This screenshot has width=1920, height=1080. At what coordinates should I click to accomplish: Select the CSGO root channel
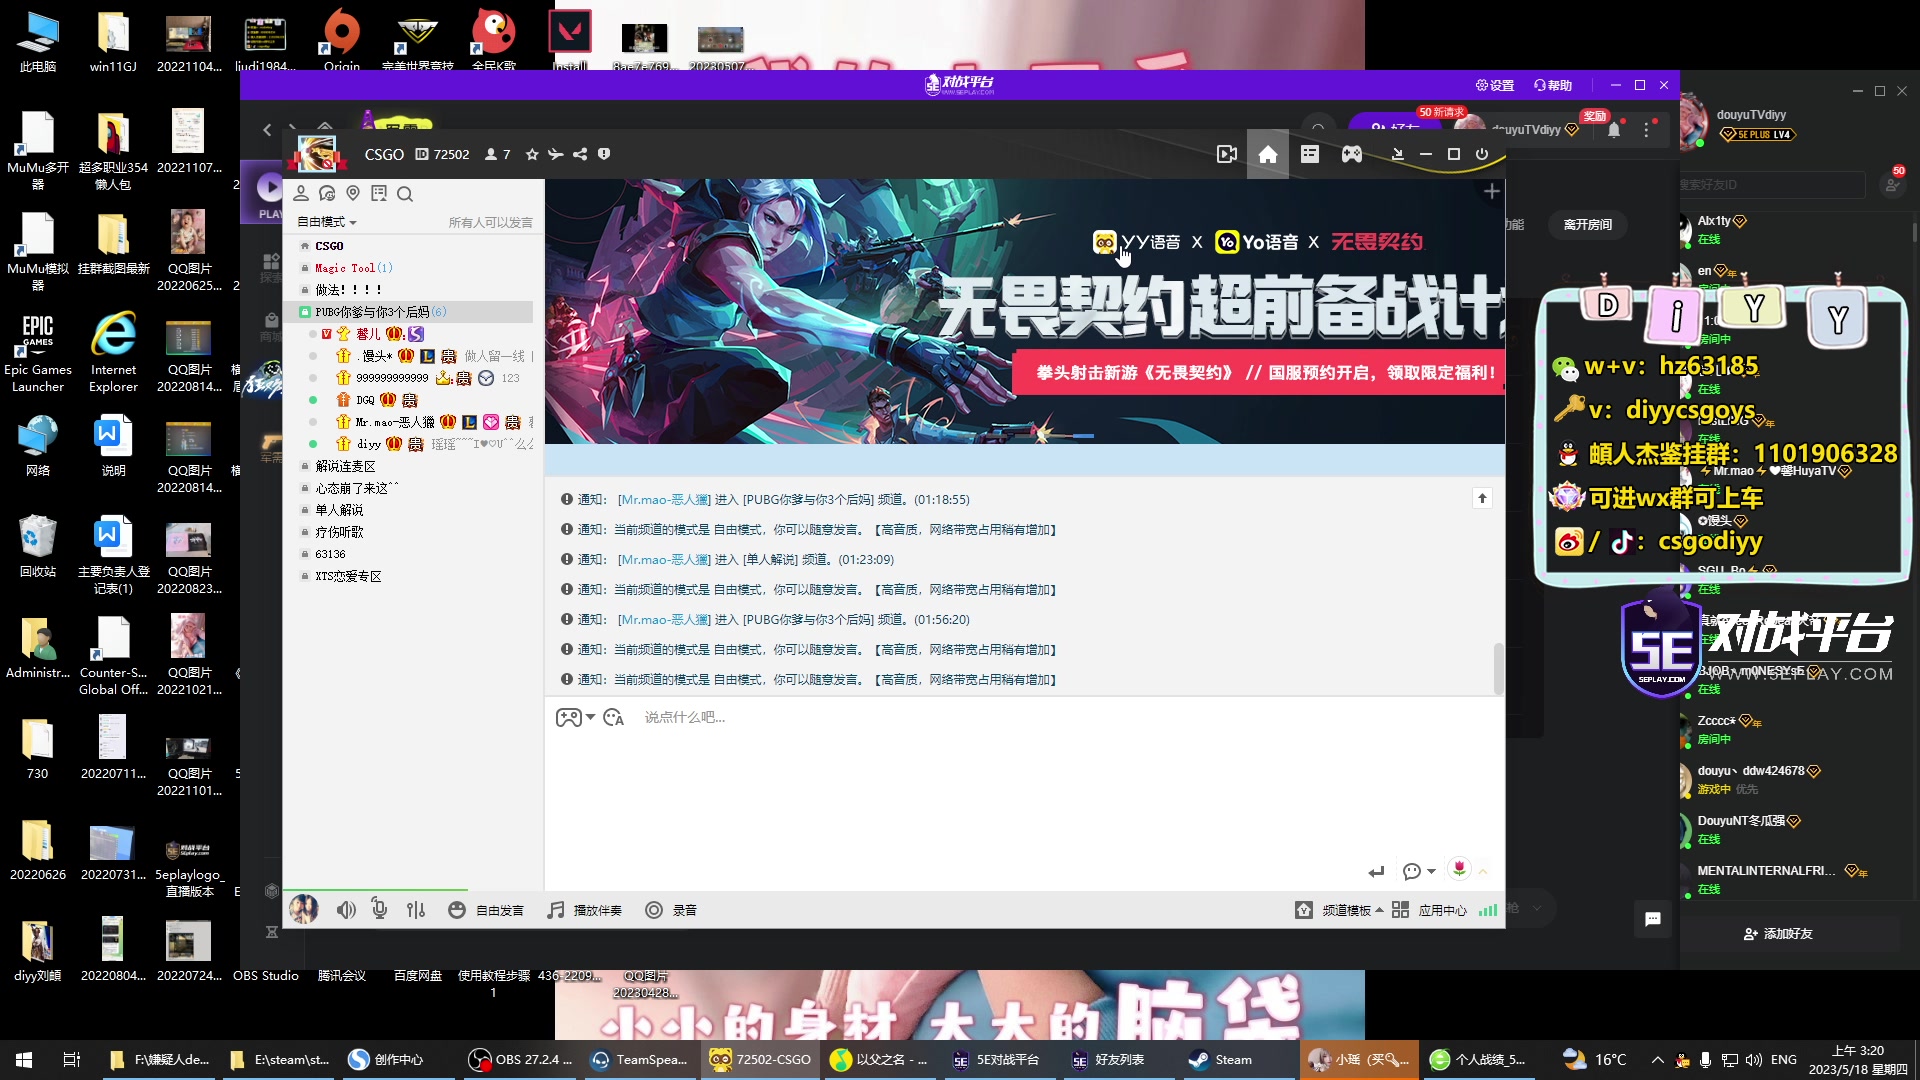[329, 246]
